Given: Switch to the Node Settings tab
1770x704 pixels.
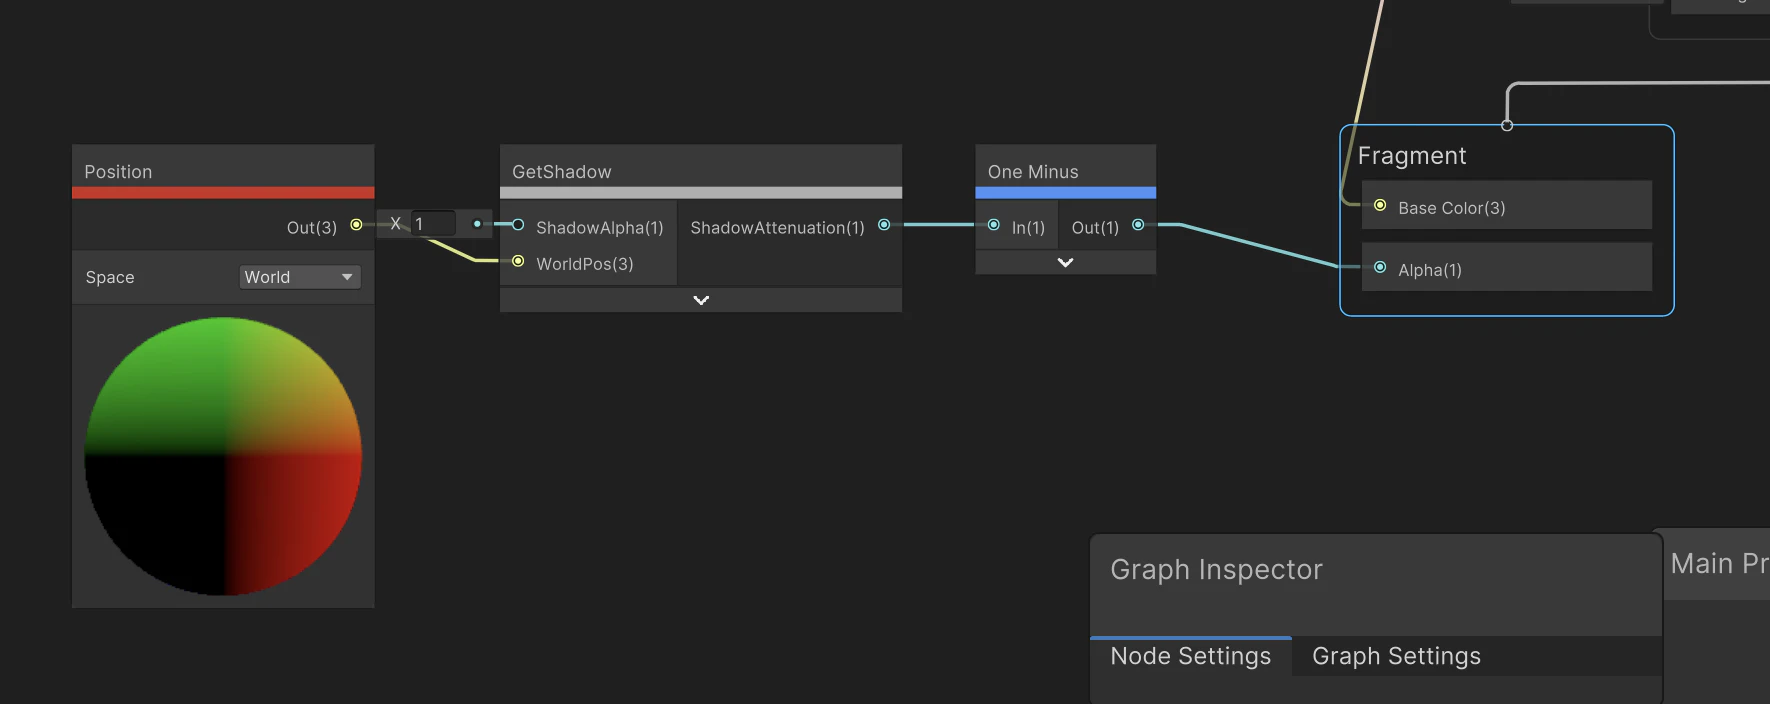Looking at the screenshot, I should coord(1190,656).
